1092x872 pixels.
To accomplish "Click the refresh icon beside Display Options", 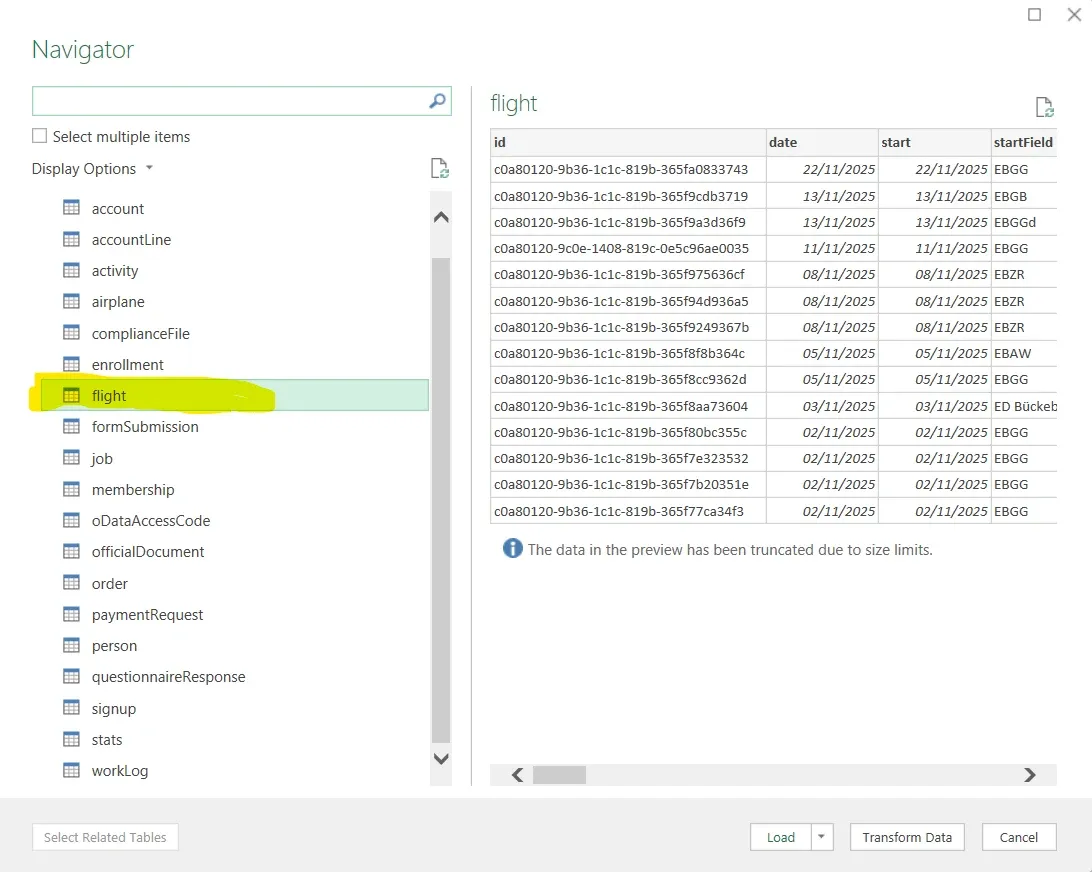I will [439, 169].
